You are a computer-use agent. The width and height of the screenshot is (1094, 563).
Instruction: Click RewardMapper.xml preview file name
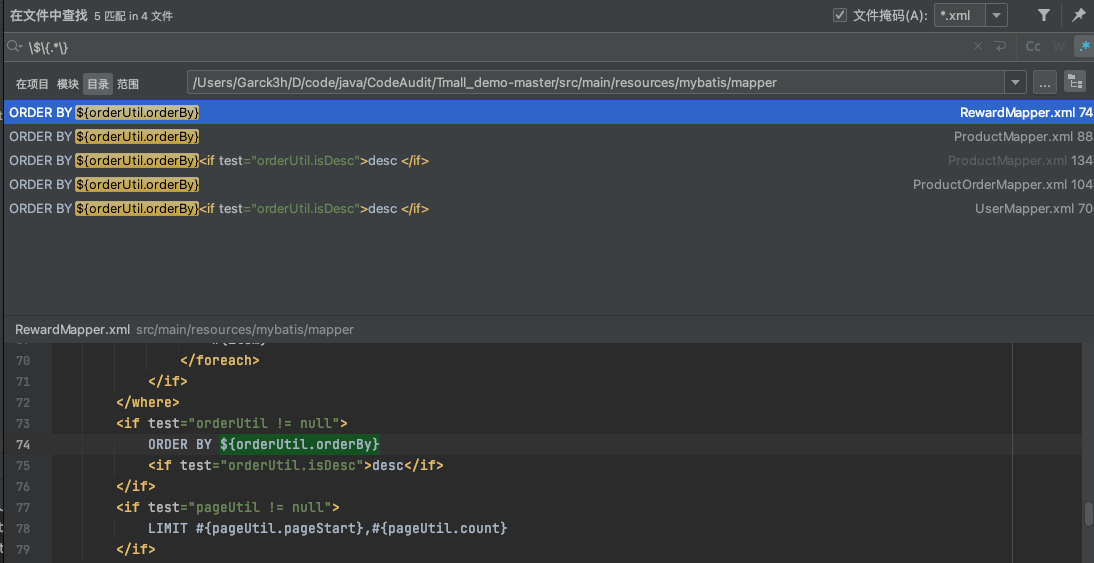(x=73, y=329)
